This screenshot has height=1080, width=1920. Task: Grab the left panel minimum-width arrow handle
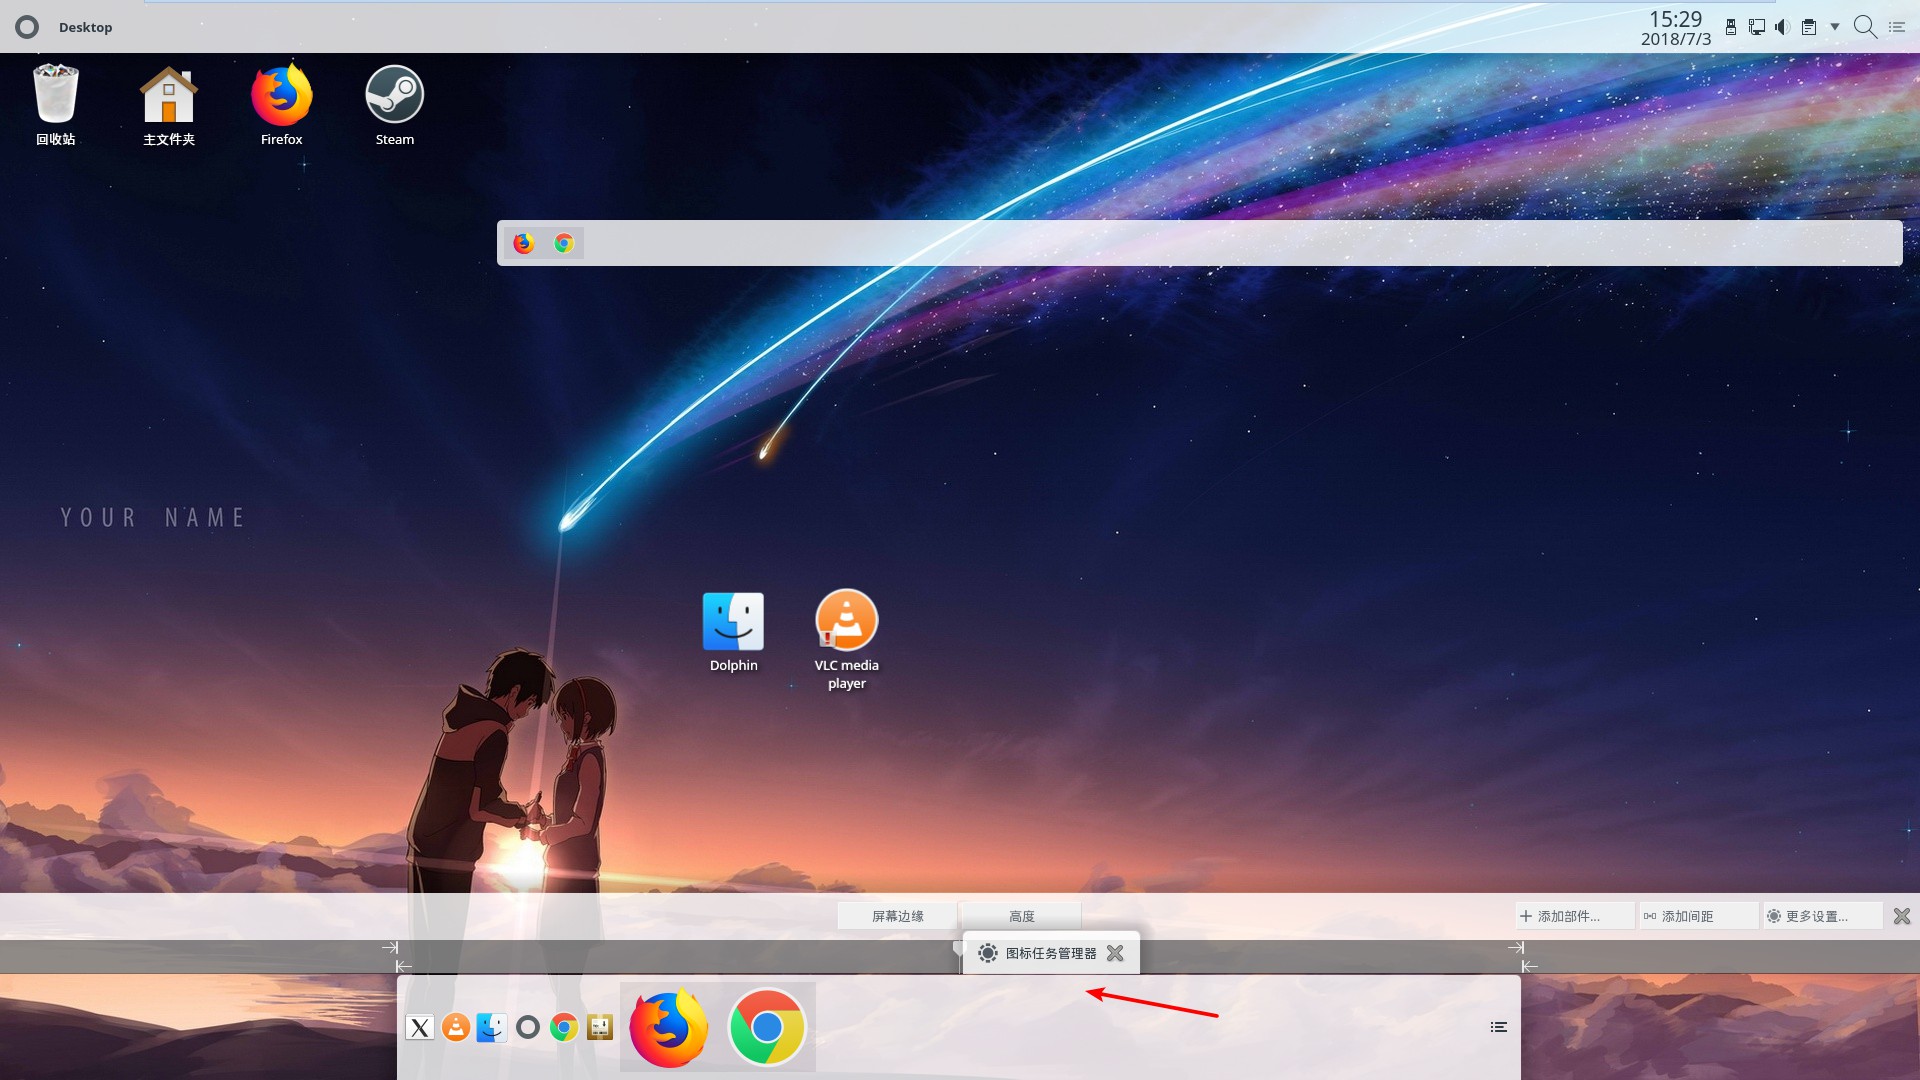403,966
